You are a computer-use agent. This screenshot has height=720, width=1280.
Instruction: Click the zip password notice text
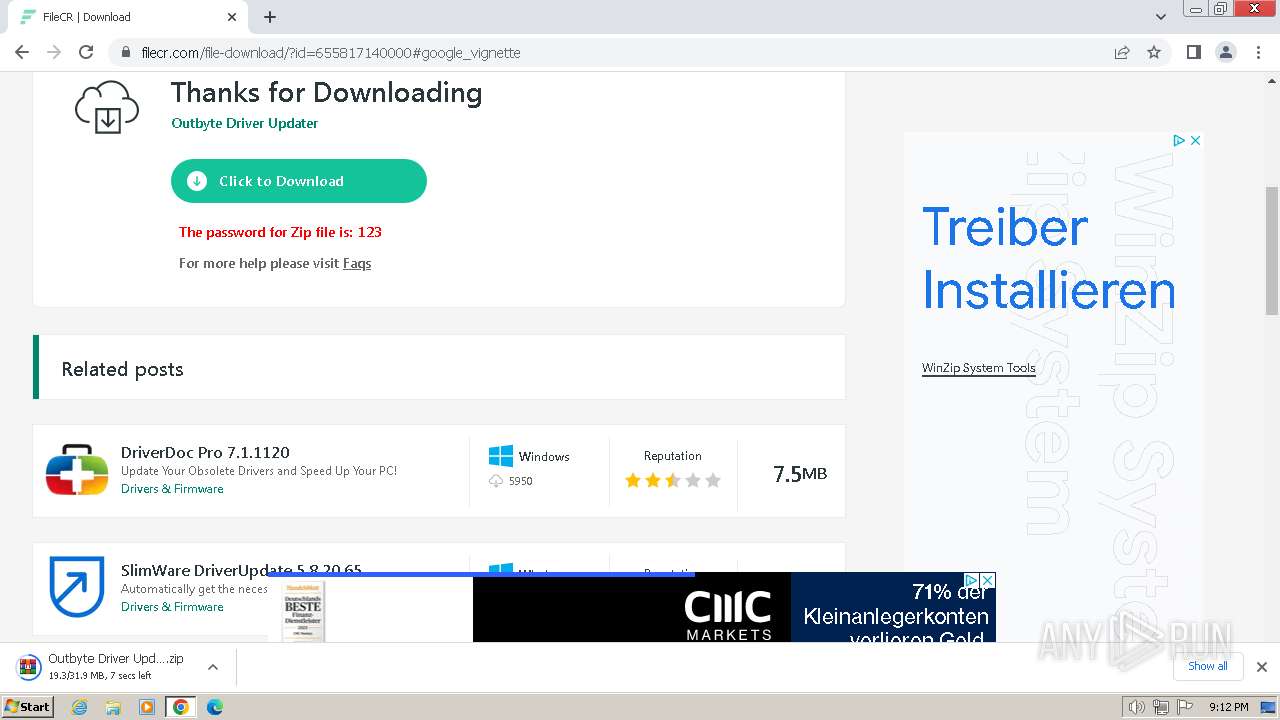[280, 232]
